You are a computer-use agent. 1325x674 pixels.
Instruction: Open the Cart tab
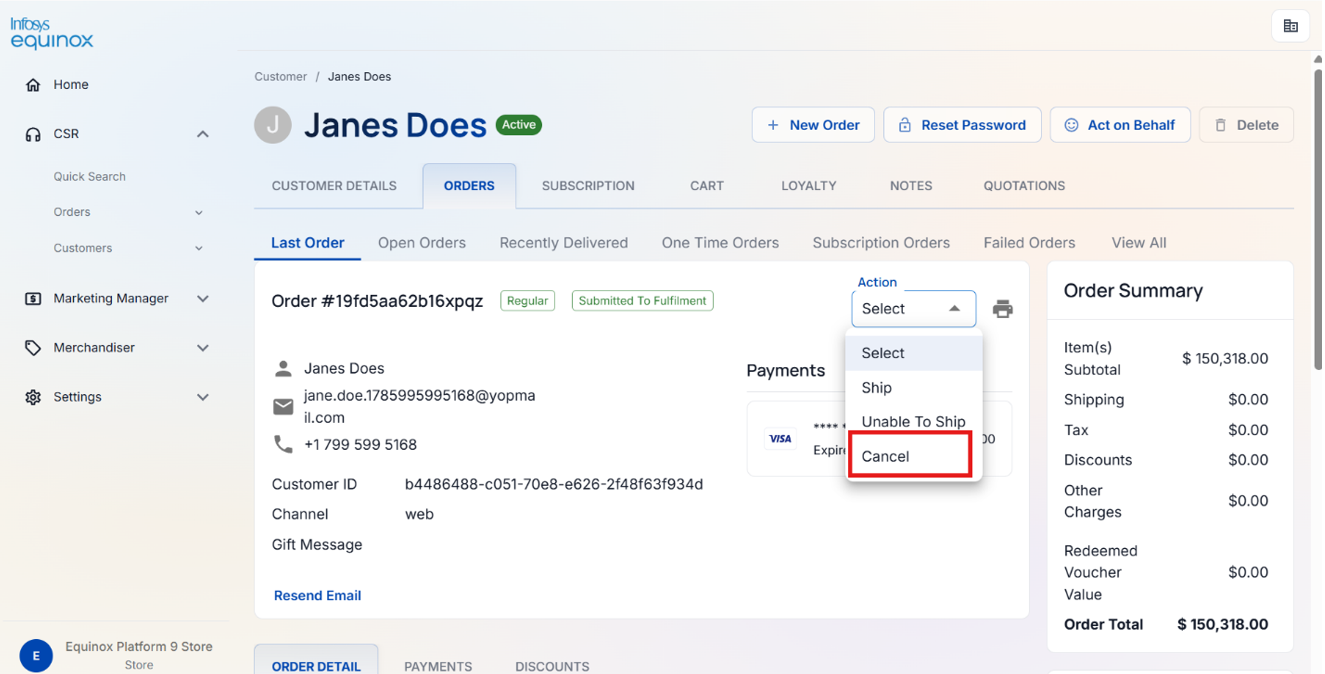pyautogui.click(x=707, y=186)
